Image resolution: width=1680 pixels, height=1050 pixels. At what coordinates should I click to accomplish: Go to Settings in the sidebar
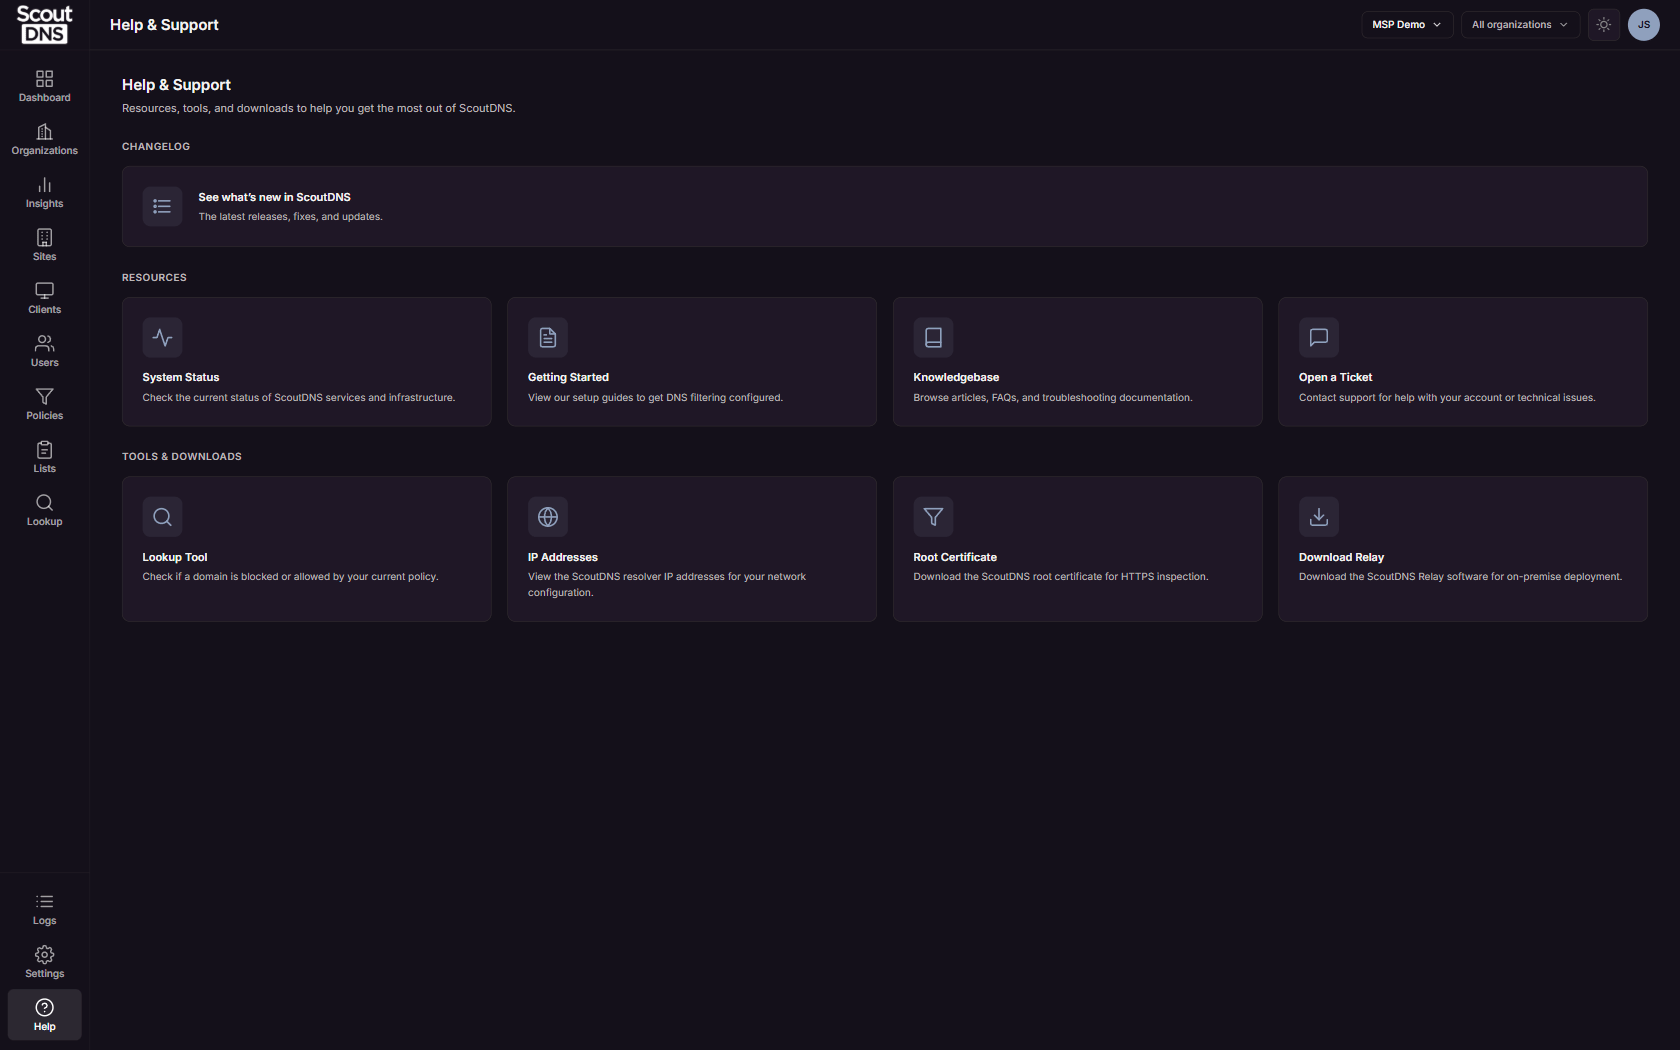pos(44,962)
